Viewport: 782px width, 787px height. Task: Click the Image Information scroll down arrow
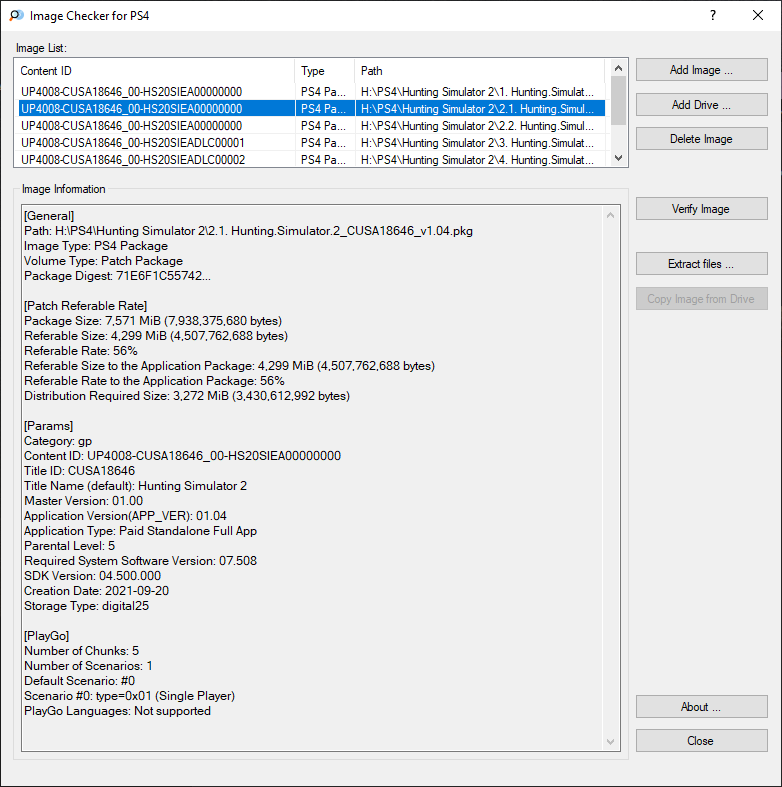(610, 741)
